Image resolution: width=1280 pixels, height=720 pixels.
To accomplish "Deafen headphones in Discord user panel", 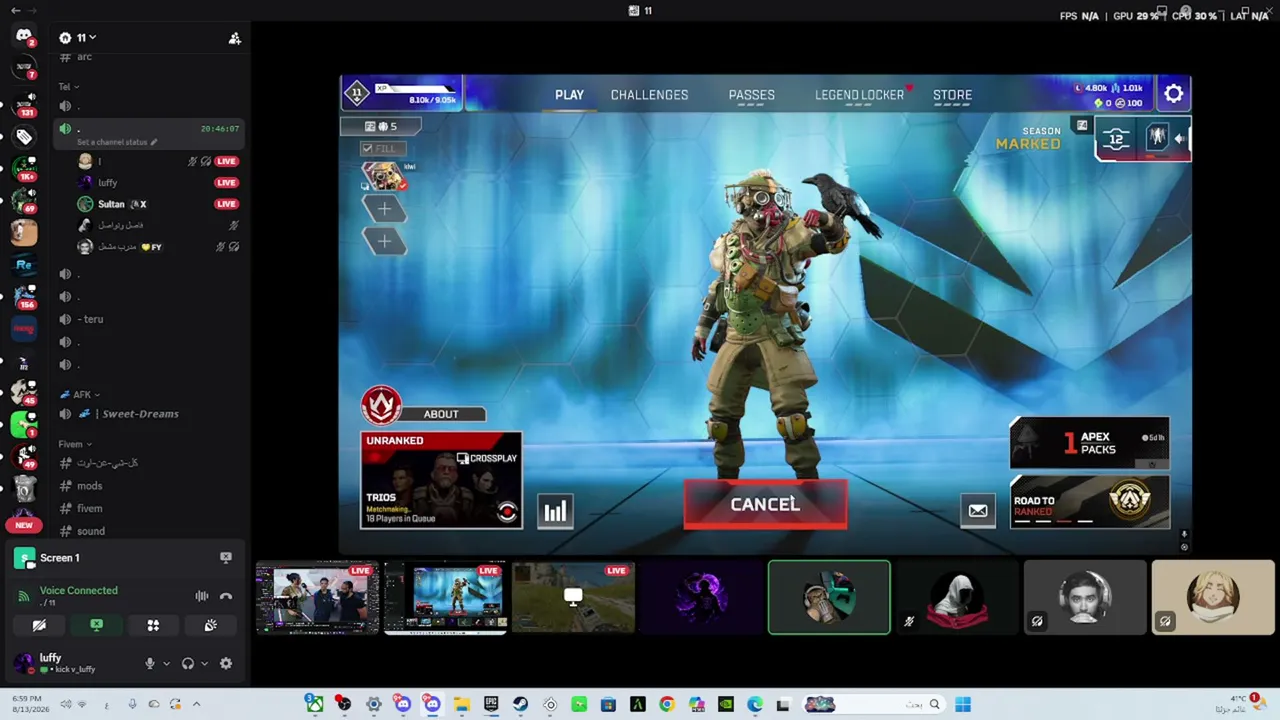I will [x=188, y=663].
